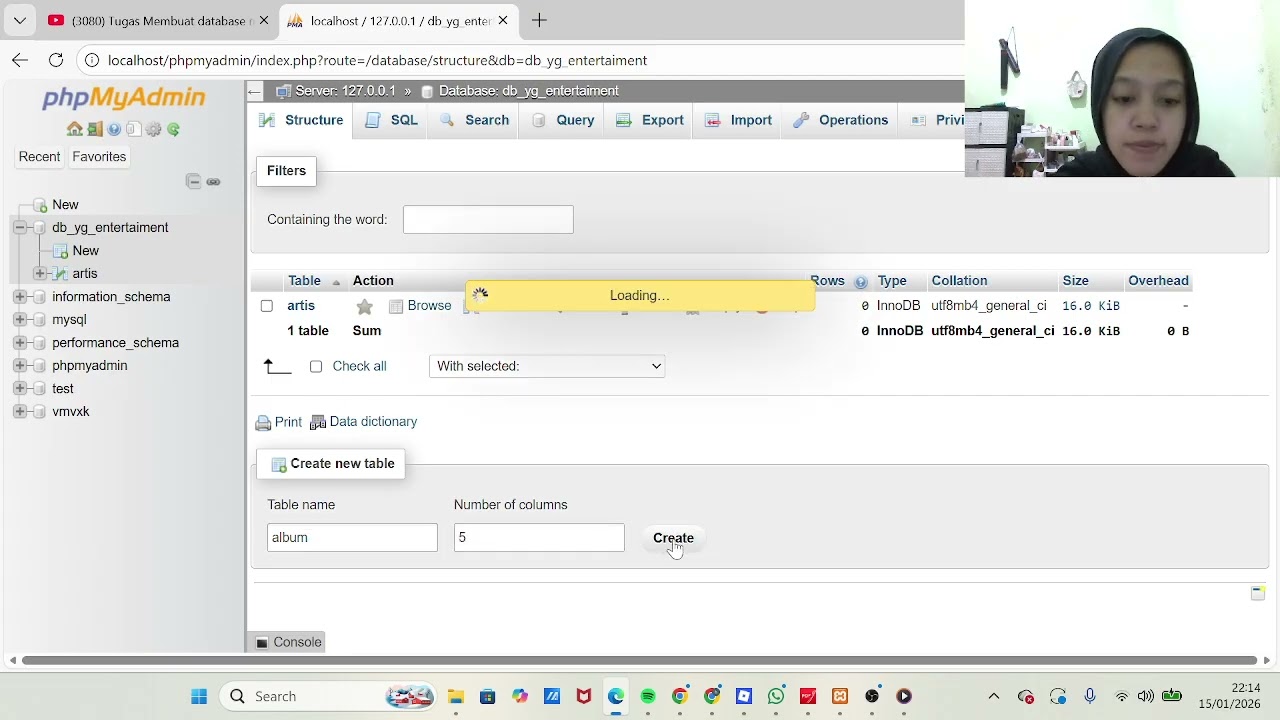Open the Export tab
The height and width of the screenshot is (720, 1280).
(x=650, y=120)
